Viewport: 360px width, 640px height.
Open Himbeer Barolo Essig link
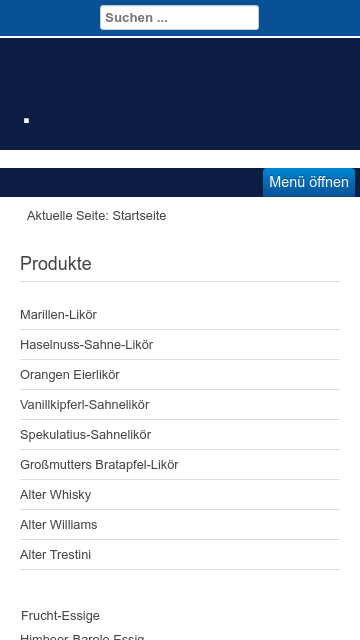point(82,637)
